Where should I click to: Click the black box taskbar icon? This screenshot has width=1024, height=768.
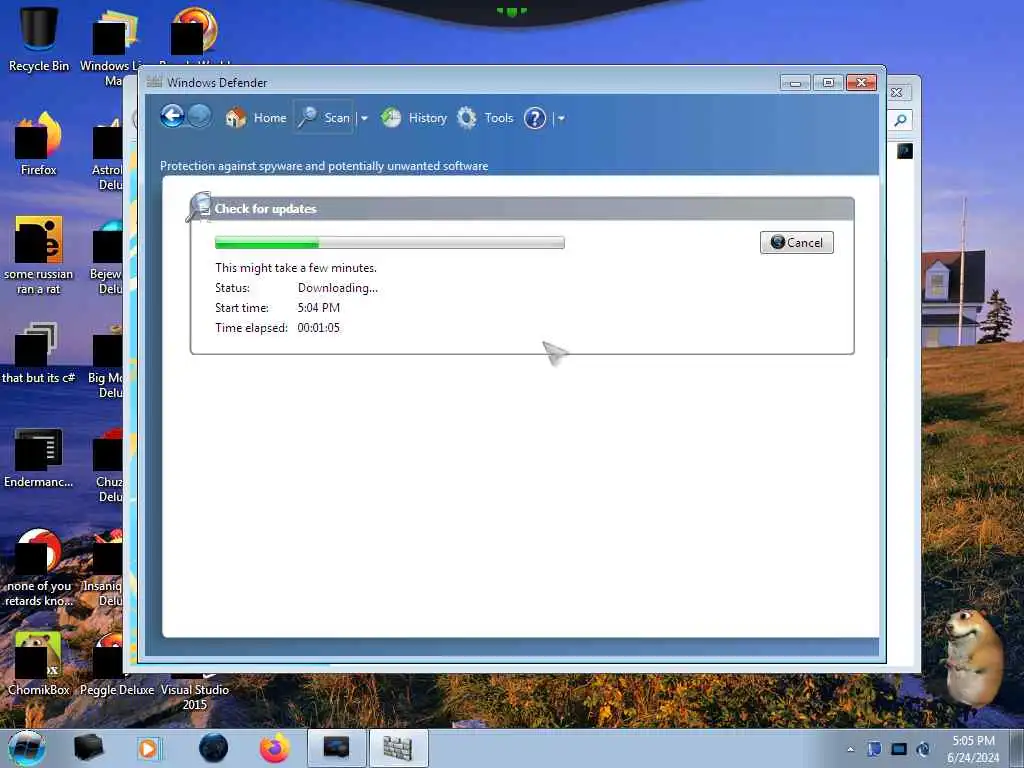click(x=88, y=748)
